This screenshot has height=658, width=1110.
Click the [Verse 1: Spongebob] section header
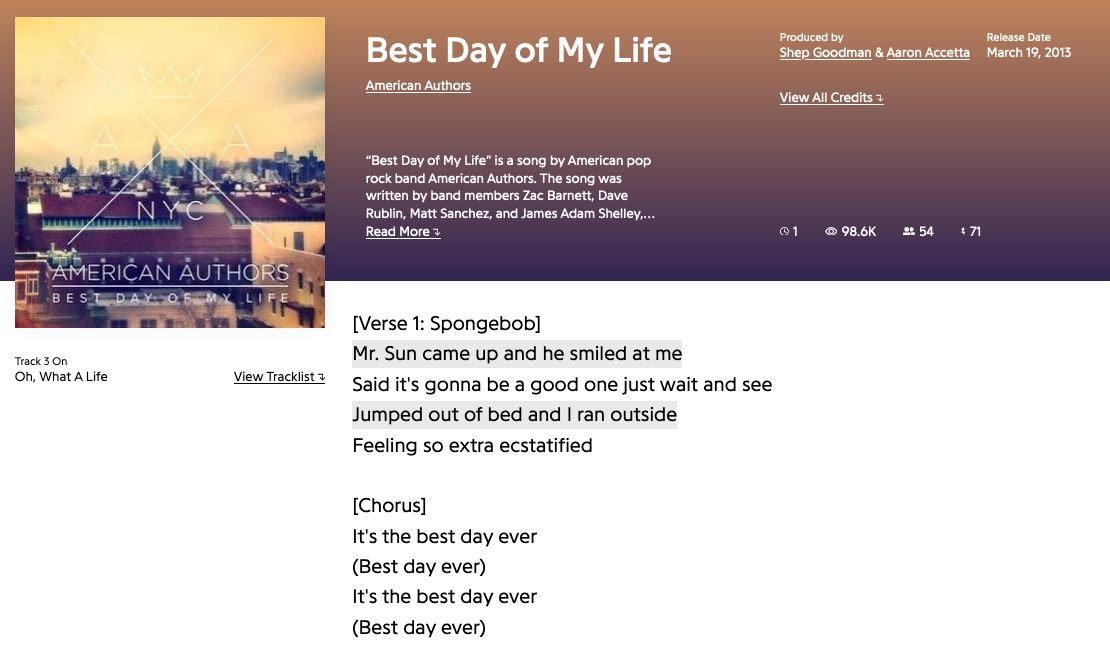click(x=445, y=322)
